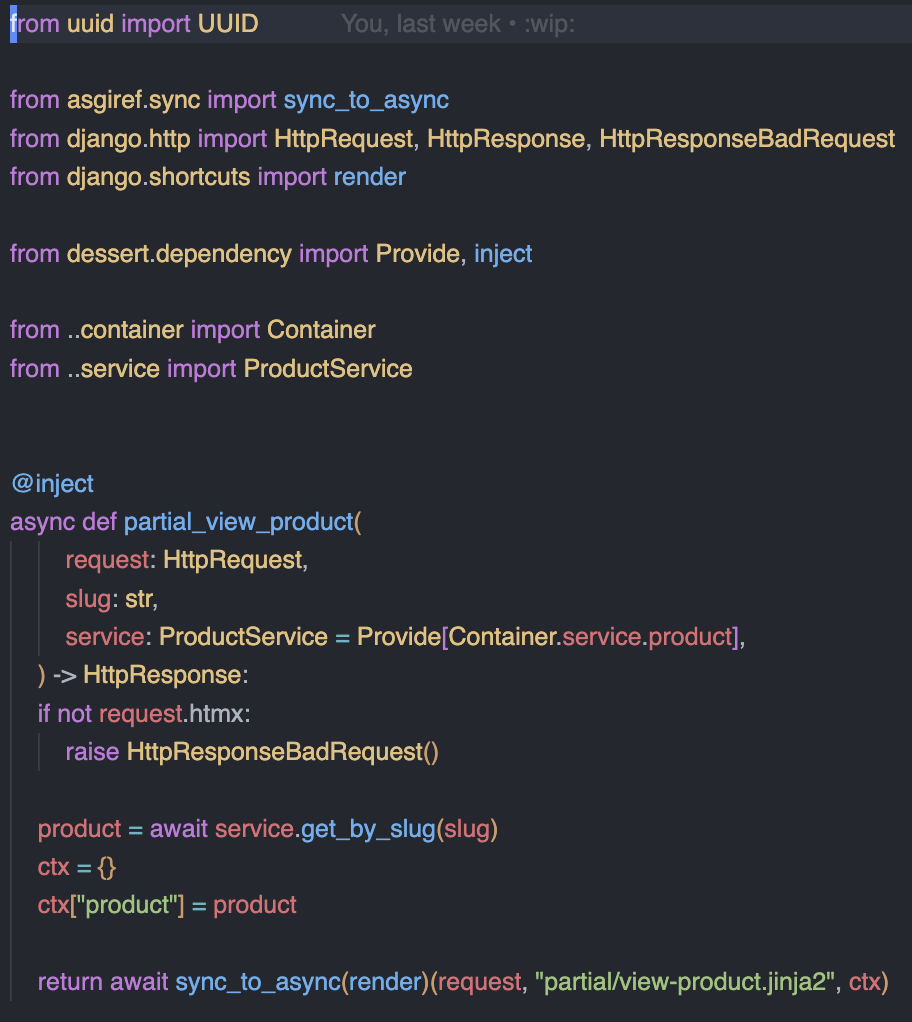912x1022 pixels.
Task: Click the render import from django.shortcuts
Action: tap(370, 177)
